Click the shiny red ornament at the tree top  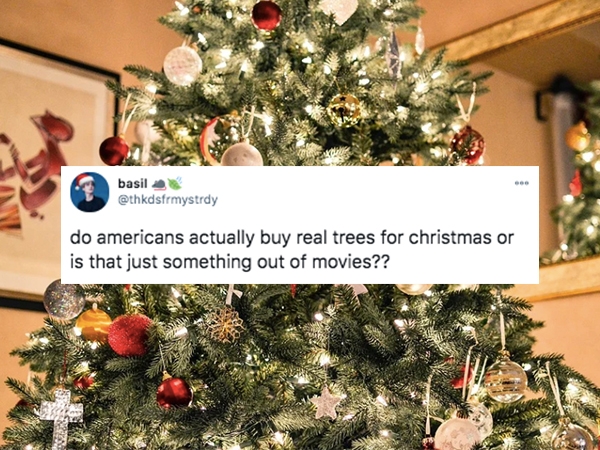point(267,15)
